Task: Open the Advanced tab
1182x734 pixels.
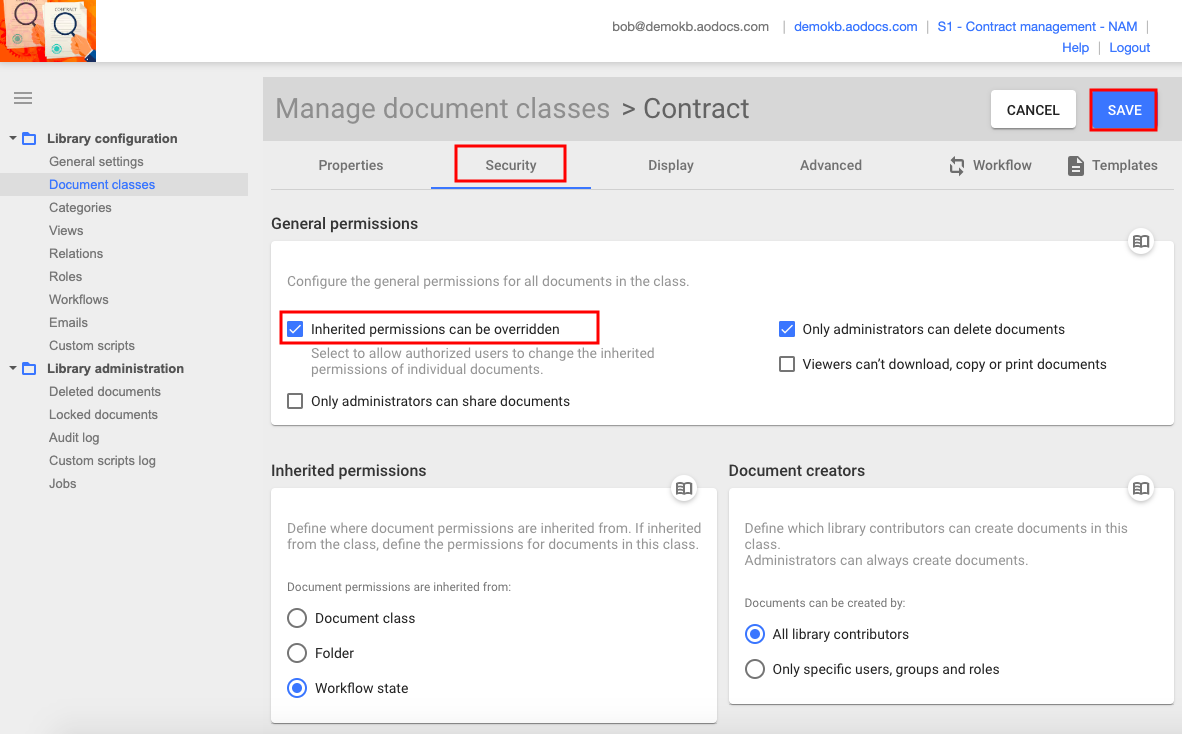Action: (x=830, y=166)
